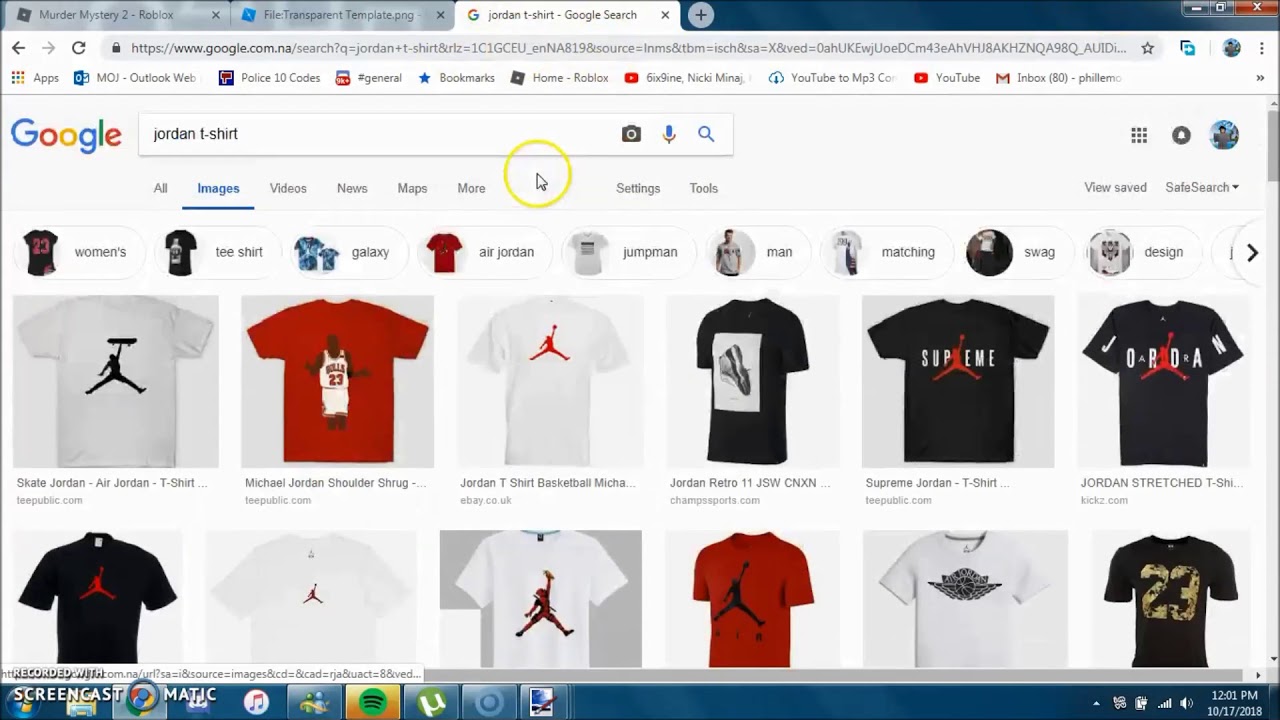The width and height of the screenshot is (1280, 720).
Task: Open the iTunes taskbar icon
Action: (256, 702)
